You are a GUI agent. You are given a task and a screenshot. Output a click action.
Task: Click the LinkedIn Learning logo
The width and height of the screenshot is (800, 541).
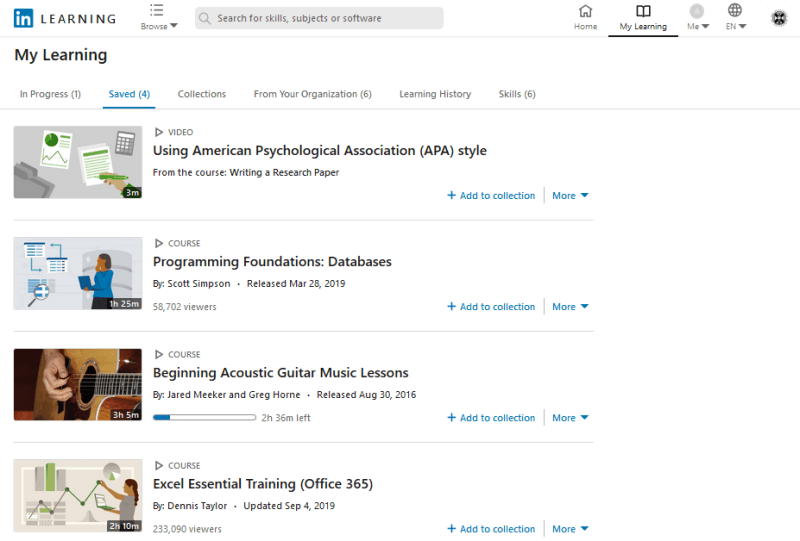click(65, 18)
